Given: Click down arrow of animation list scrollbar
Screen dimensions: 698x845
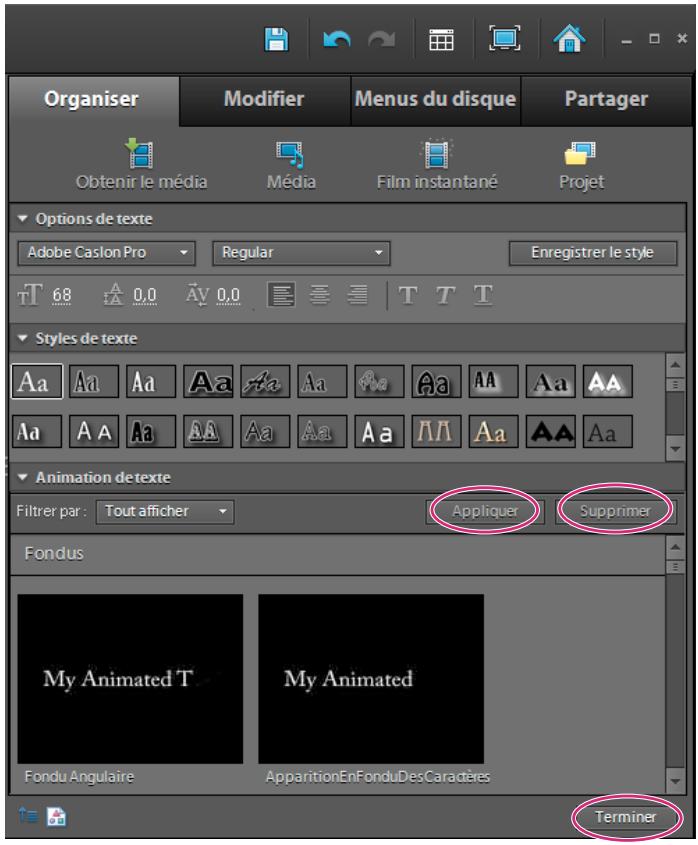Looking at the screenshot, I should [675, 781].
